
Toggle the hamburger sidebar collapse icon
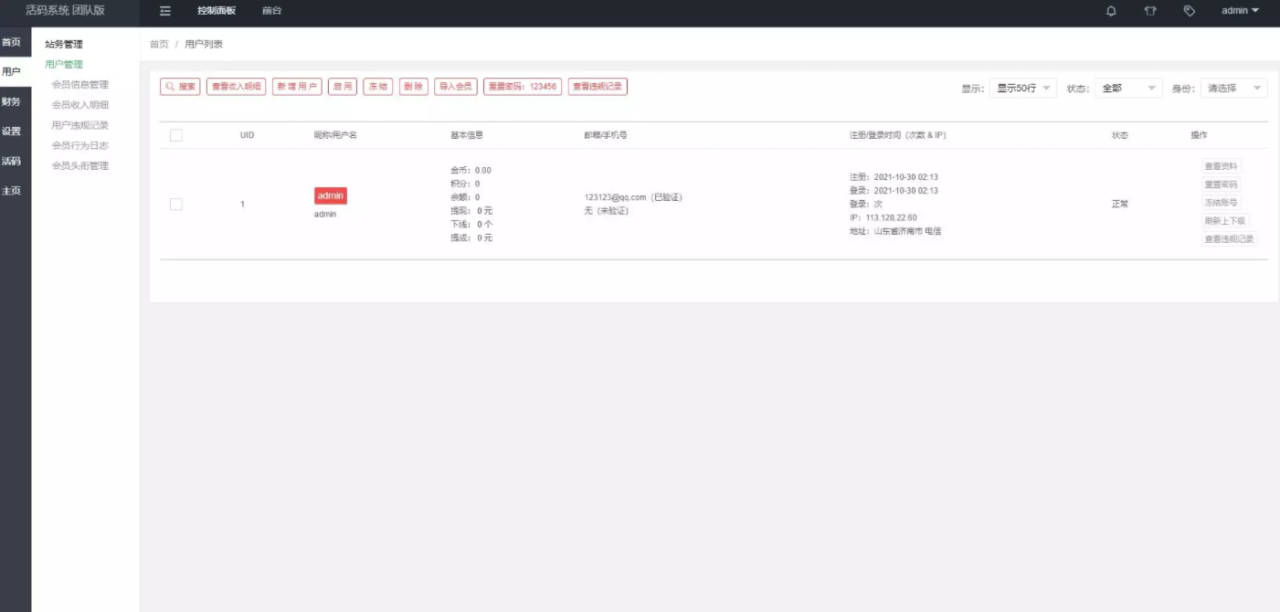(x=165, y=11)
